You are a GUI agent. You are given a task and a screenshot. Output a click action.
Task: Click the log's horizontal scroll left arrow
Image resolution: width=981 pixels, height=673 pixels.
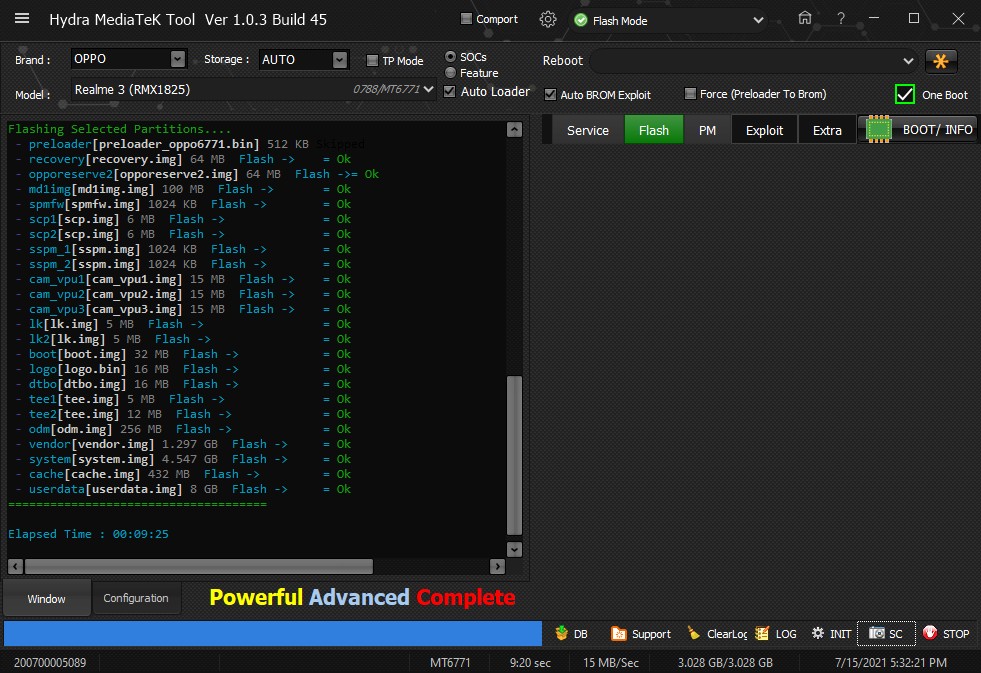[16, 567]
